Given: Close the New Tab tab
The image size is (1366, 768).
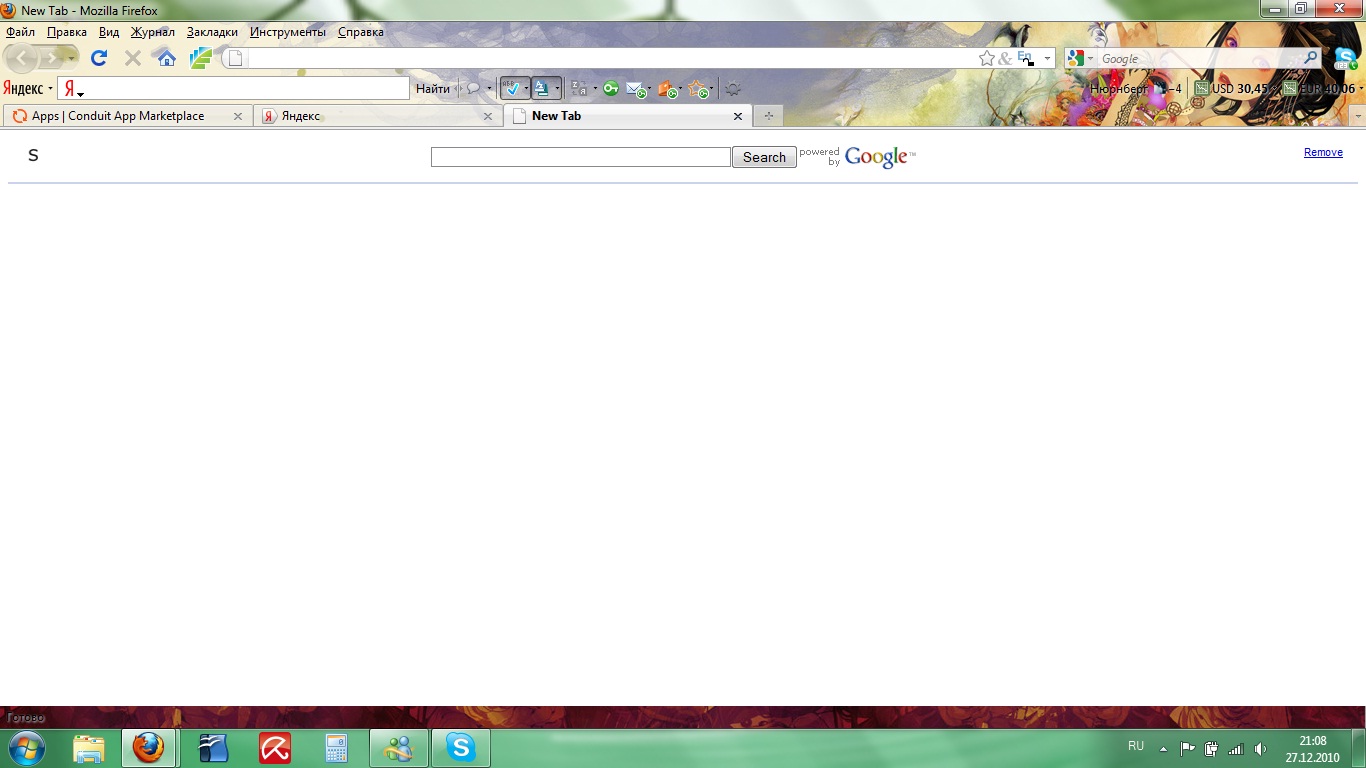Looking at the screenshot, I should click(738, 116).
